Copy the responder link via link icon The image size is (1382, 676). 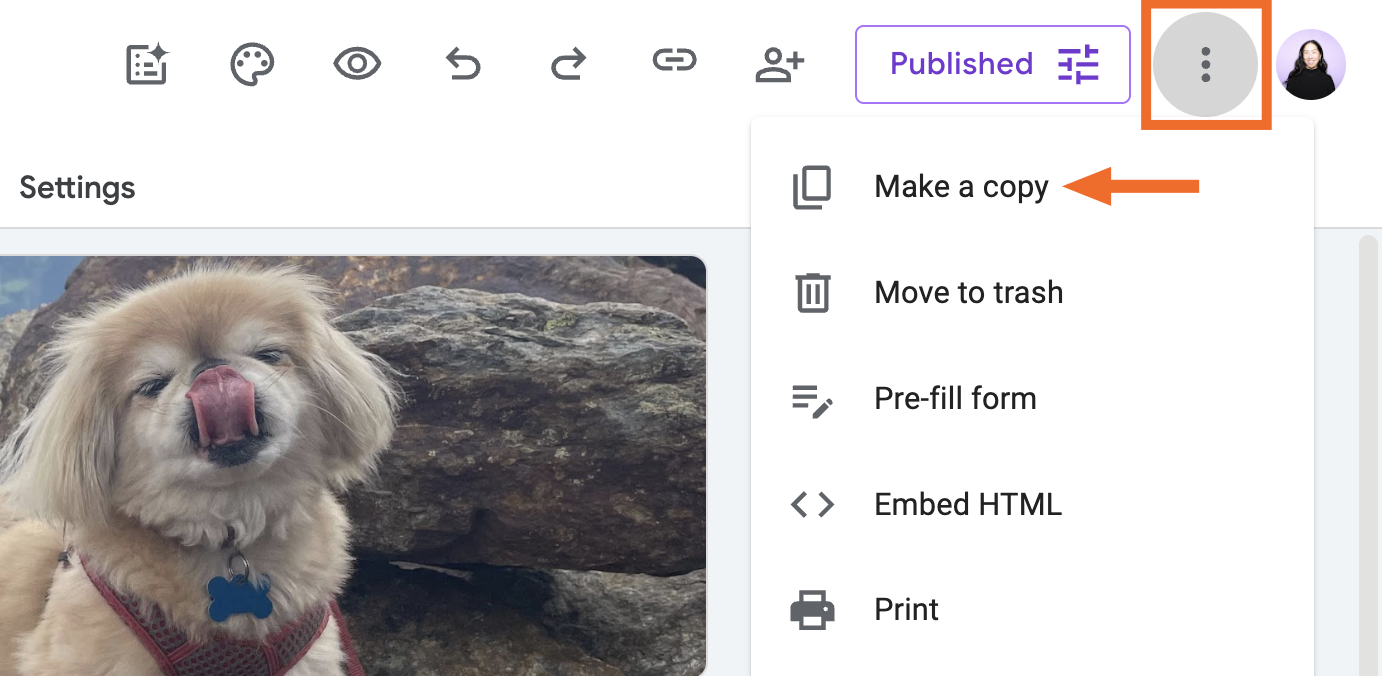coord(674,61)
